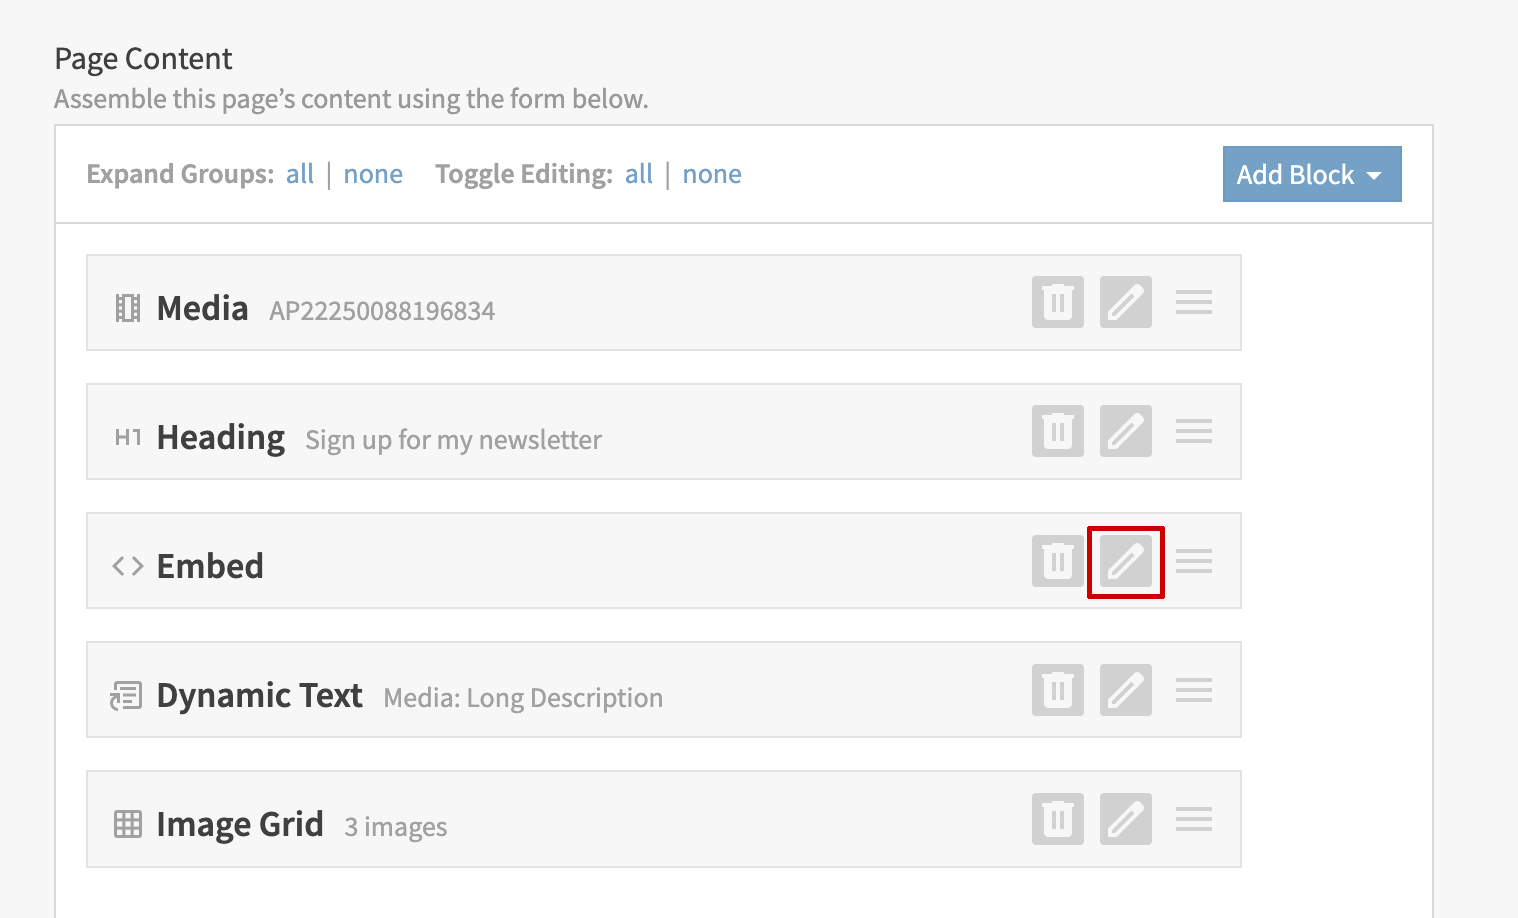Toggle editing on for all blocks
This screenshot has width=1518, height=918.
coord(639,174)
